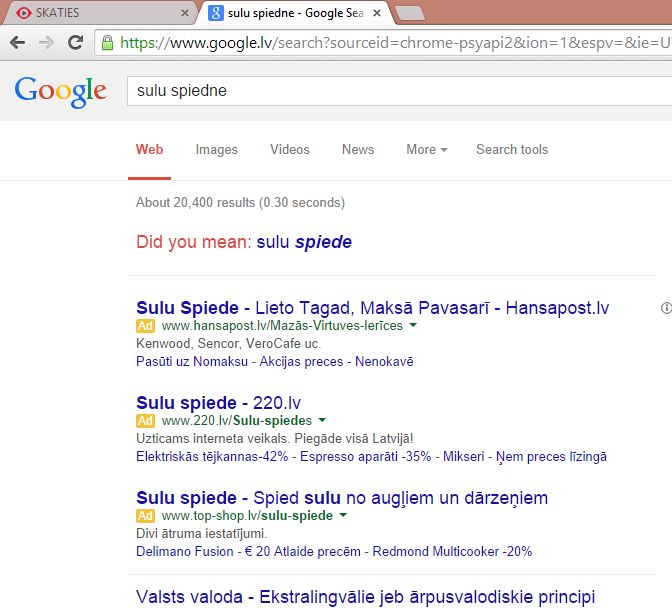Close the sulu spiedne Google Search tab
Image resolution: width=672 pixels, height=608 pixels.
pos(377,13)
